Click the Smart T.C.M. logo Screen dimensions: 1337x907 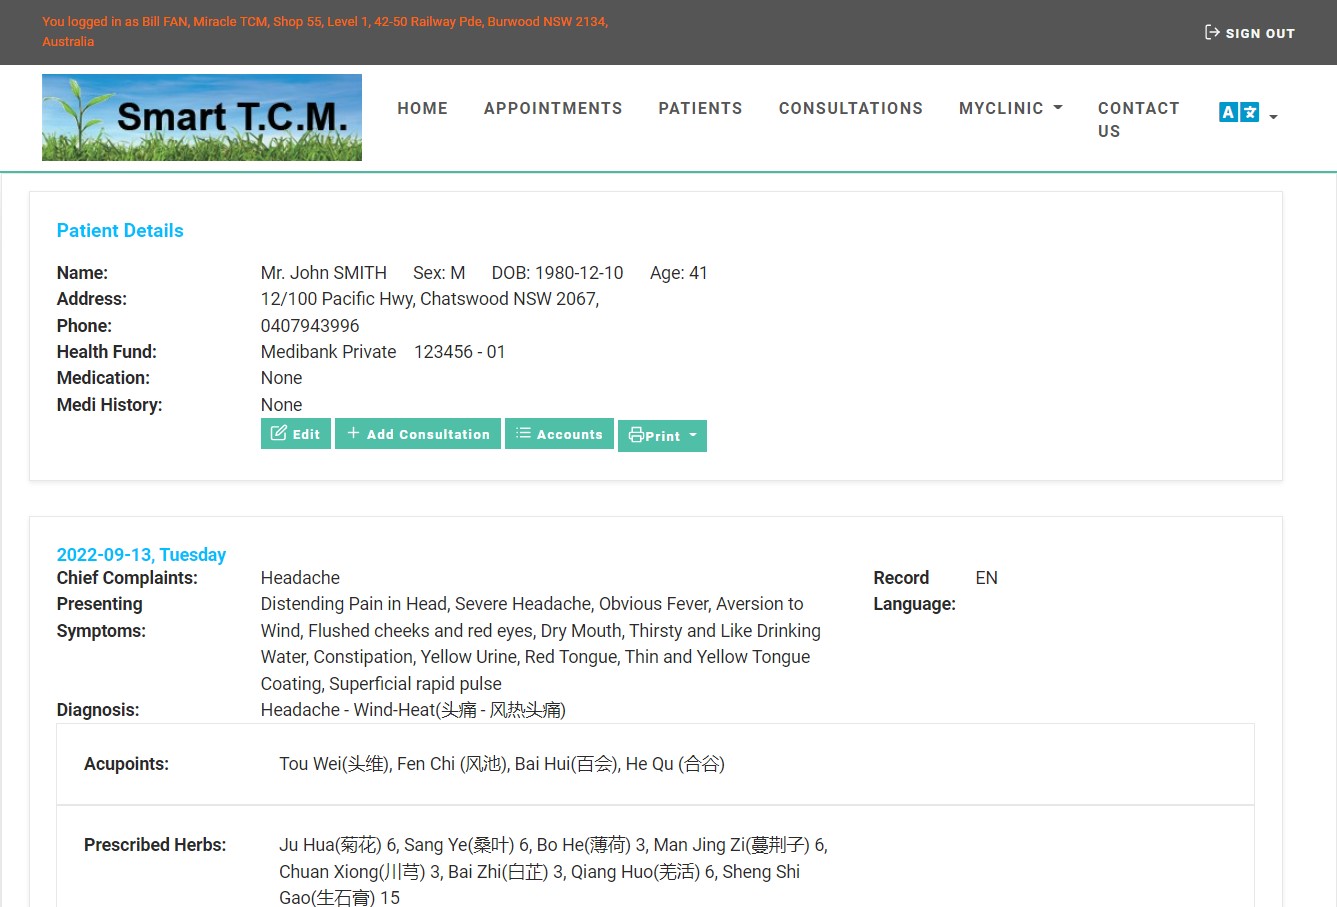[202, 117]
